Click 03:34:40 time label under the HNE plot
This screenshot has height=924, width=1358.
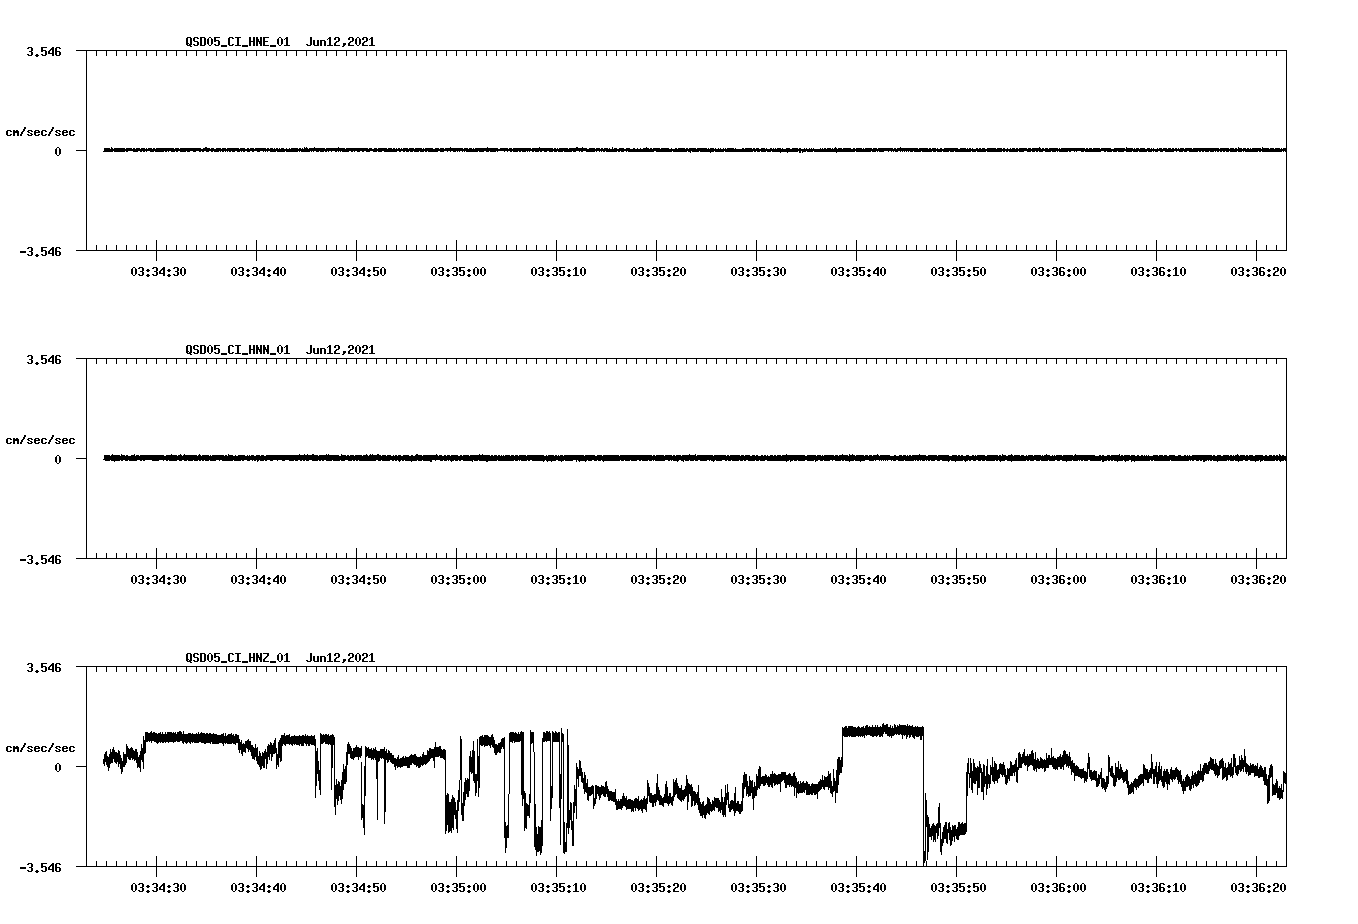pos(258,272)
